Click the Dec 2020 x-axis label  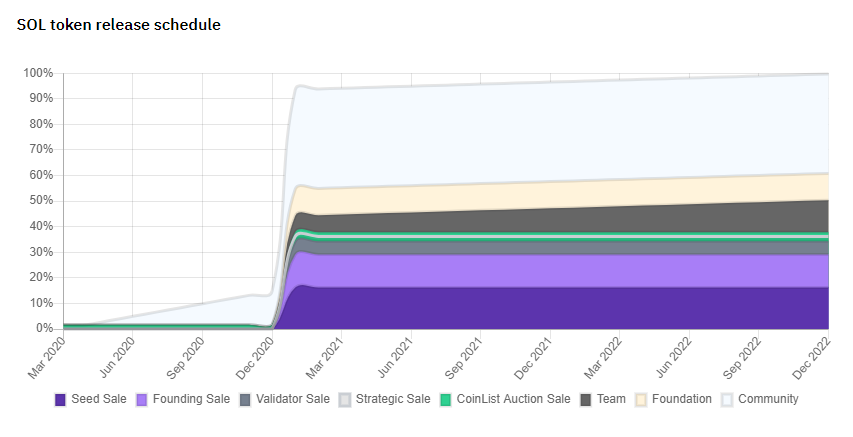pos(255,358)
